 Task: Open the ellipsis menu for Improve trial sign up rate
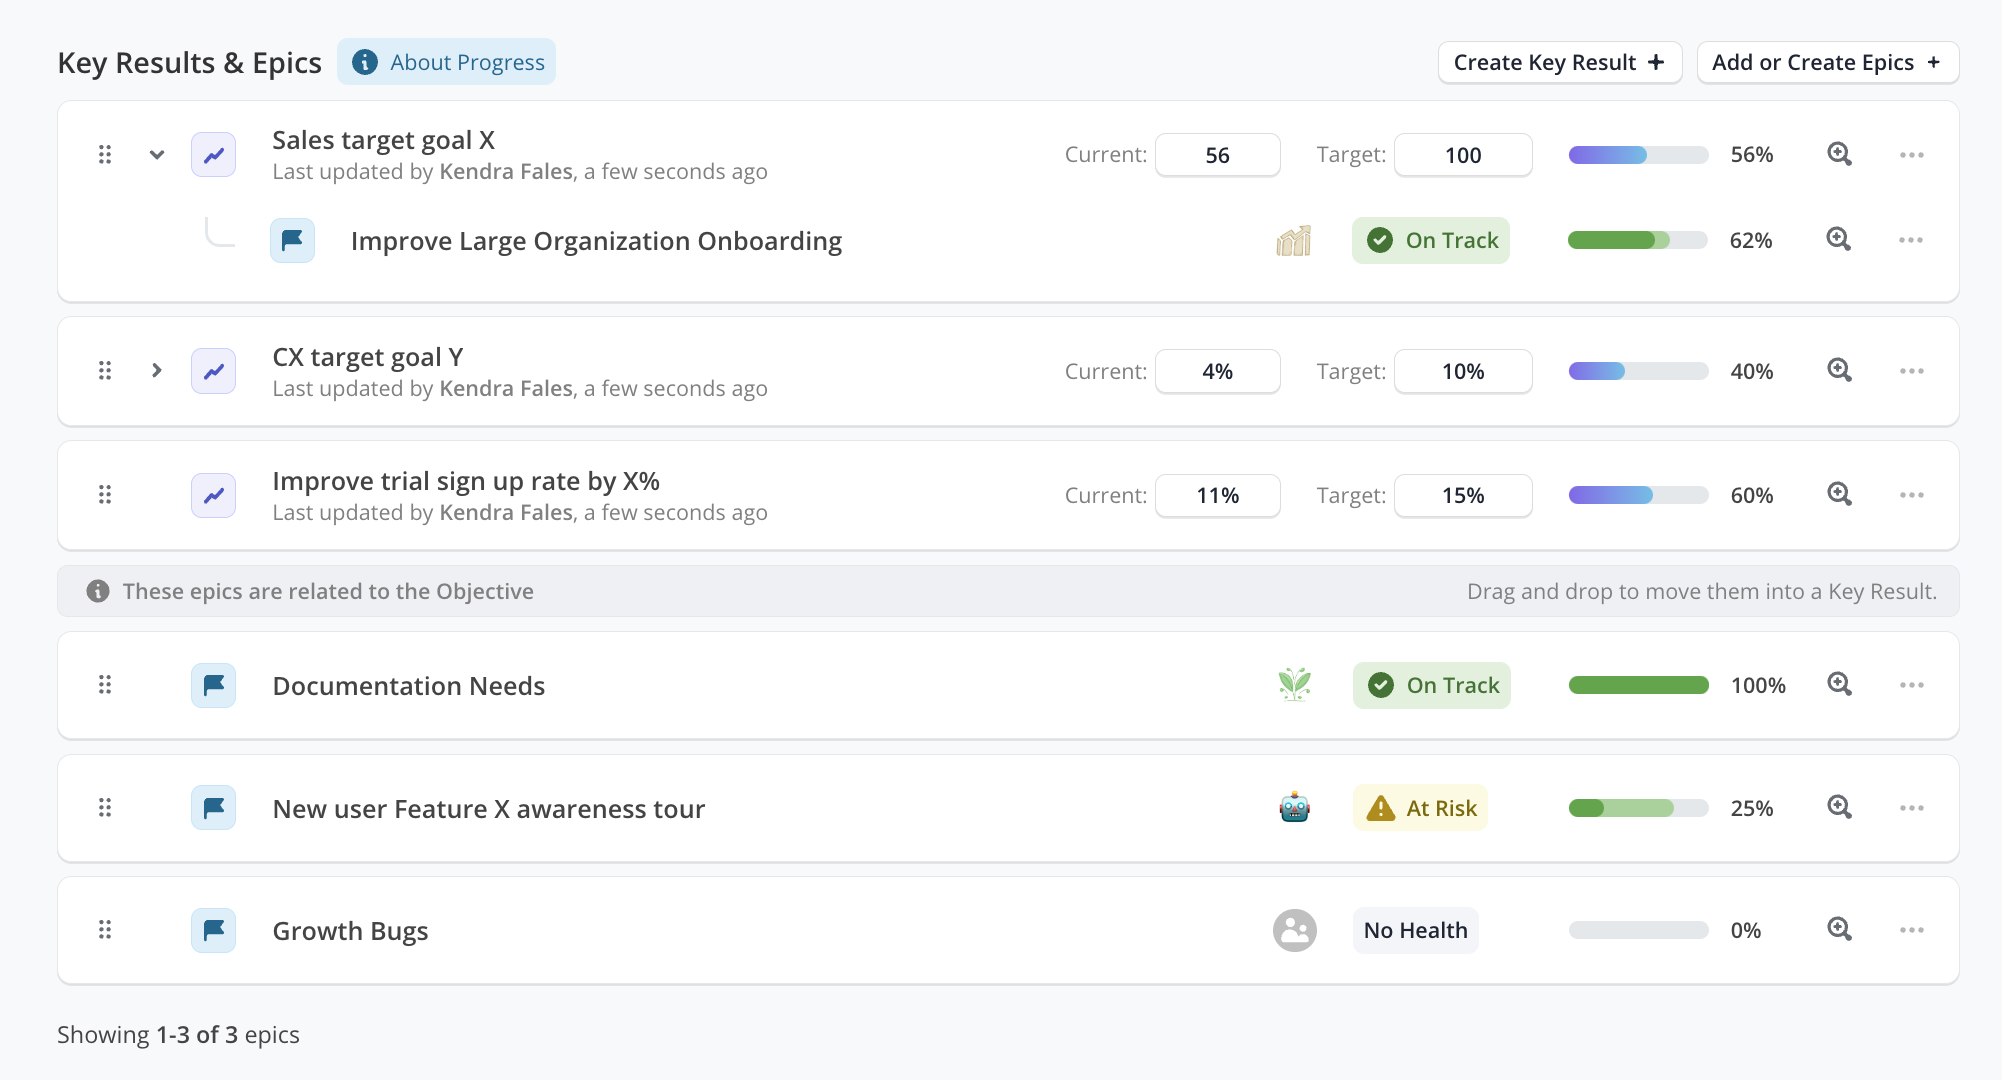coord(1911,494)
